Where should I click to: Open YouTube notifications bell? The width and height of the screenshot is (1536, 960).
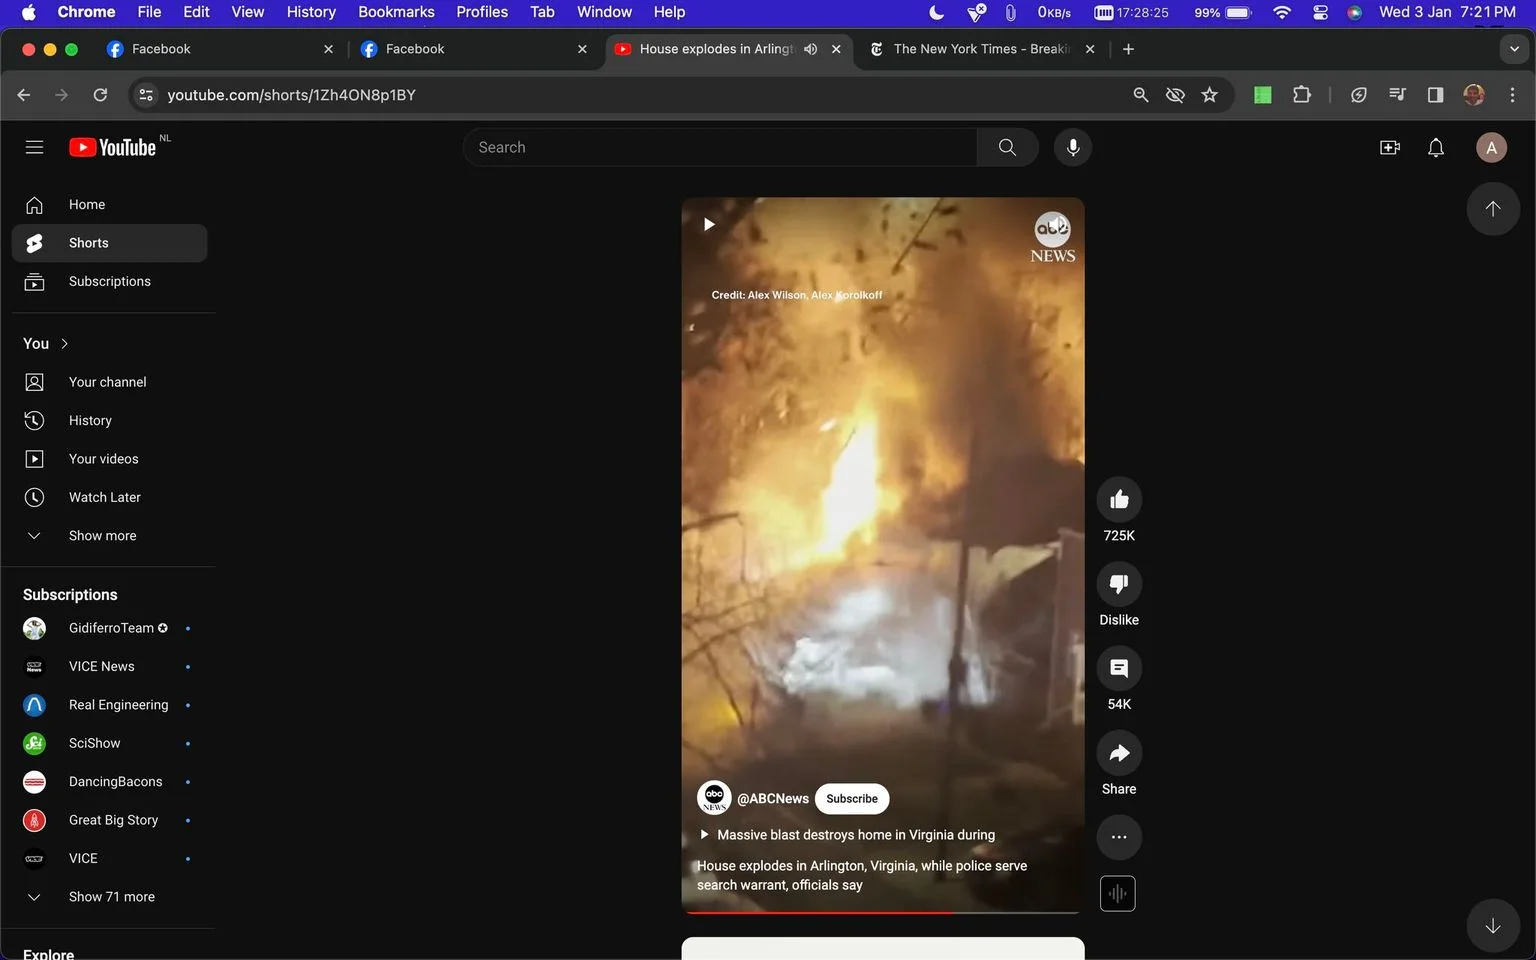[1436, 148]
